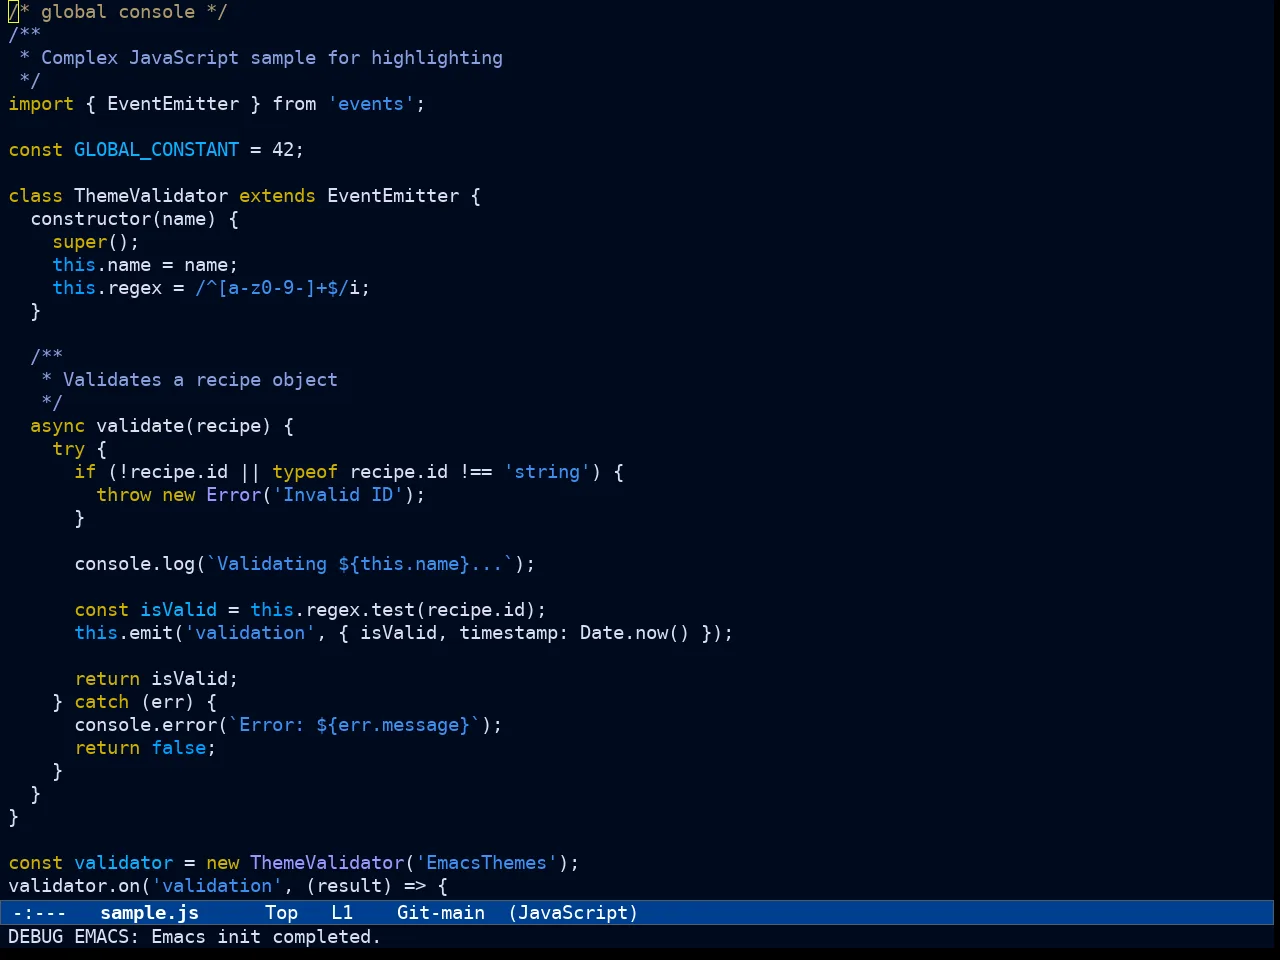Click 'constructor(name)' method definition
Image resolution: width=1280 pixels, height=960 pixels.
click(123, 219)
